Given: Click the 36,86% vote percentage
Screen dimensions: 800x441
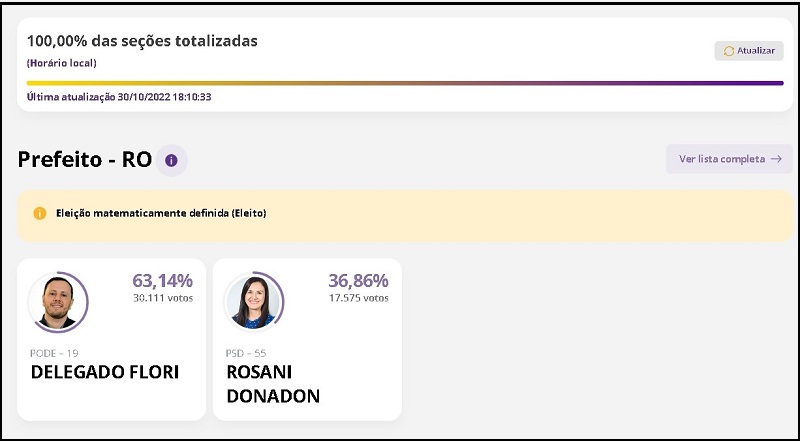Looking at the screenshot, I should (x=358, y=280).
